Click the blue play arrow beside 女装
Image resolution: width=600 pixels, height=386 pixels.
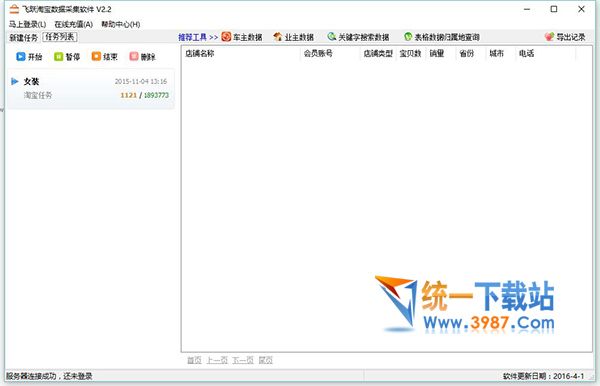pyautogui.click(x=15, y=81)
